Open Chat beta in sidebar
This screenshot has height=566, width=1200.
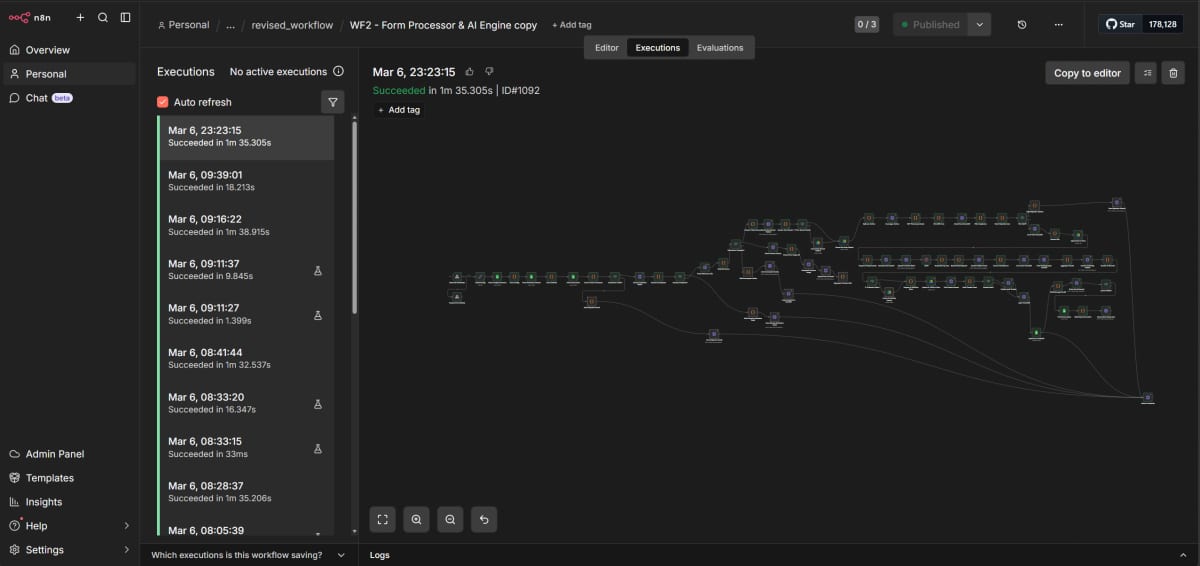coord(69,98)
